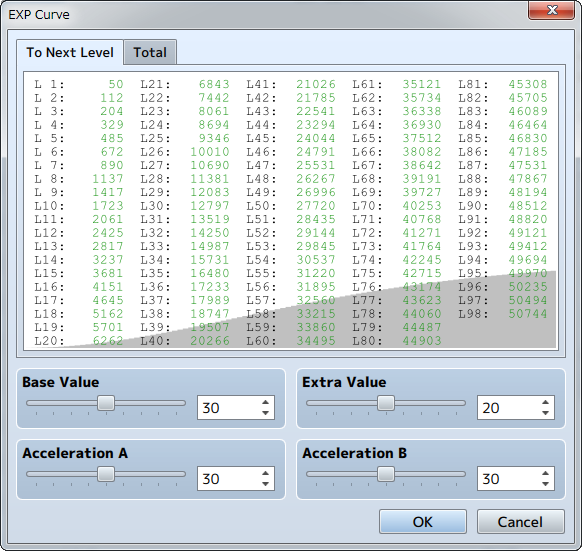Decrease Acceleration B with down arrow
Viewport: 582px width, 551px height.
tap(545, 484)
